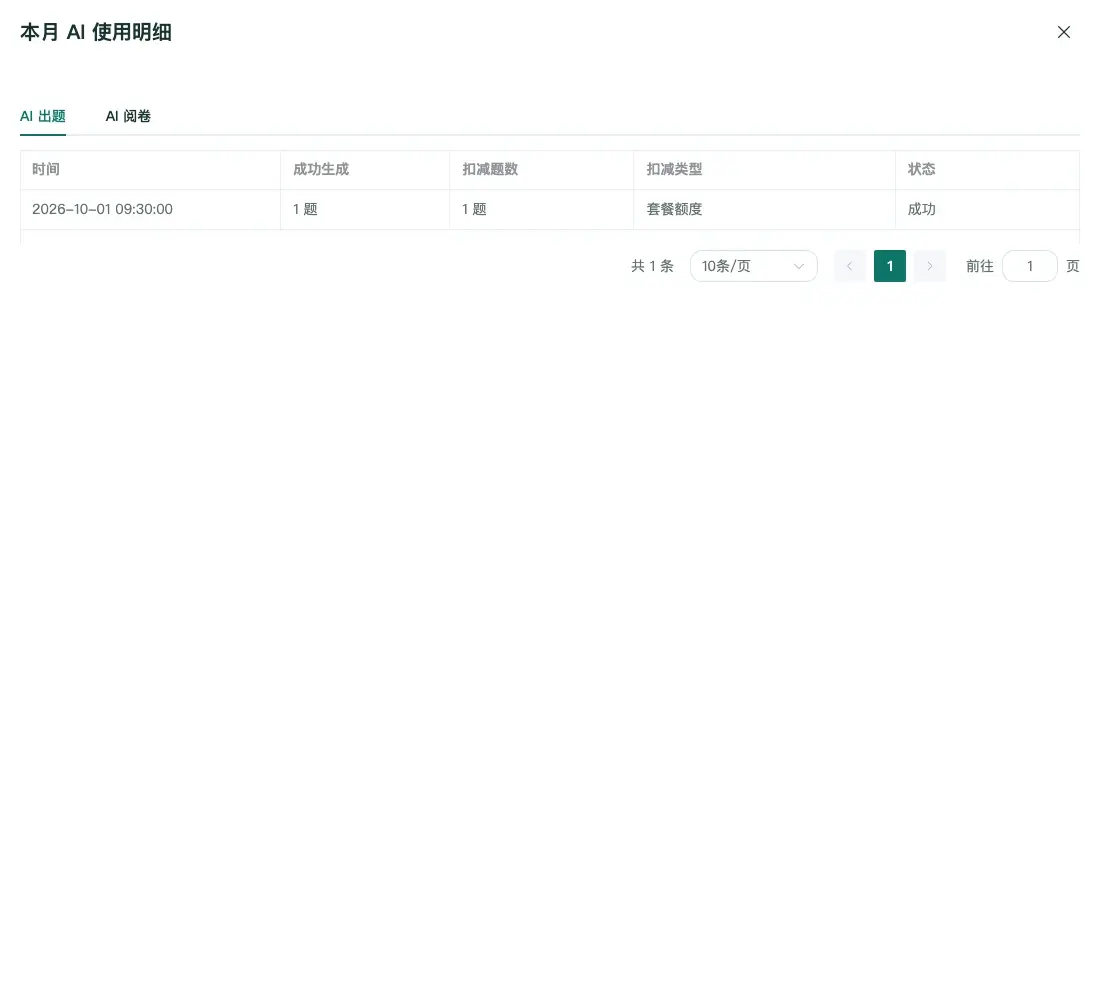Viewport: 1100px width, 1000px height.
Task: Click the 时间 column header
Action: coord(150,169)
